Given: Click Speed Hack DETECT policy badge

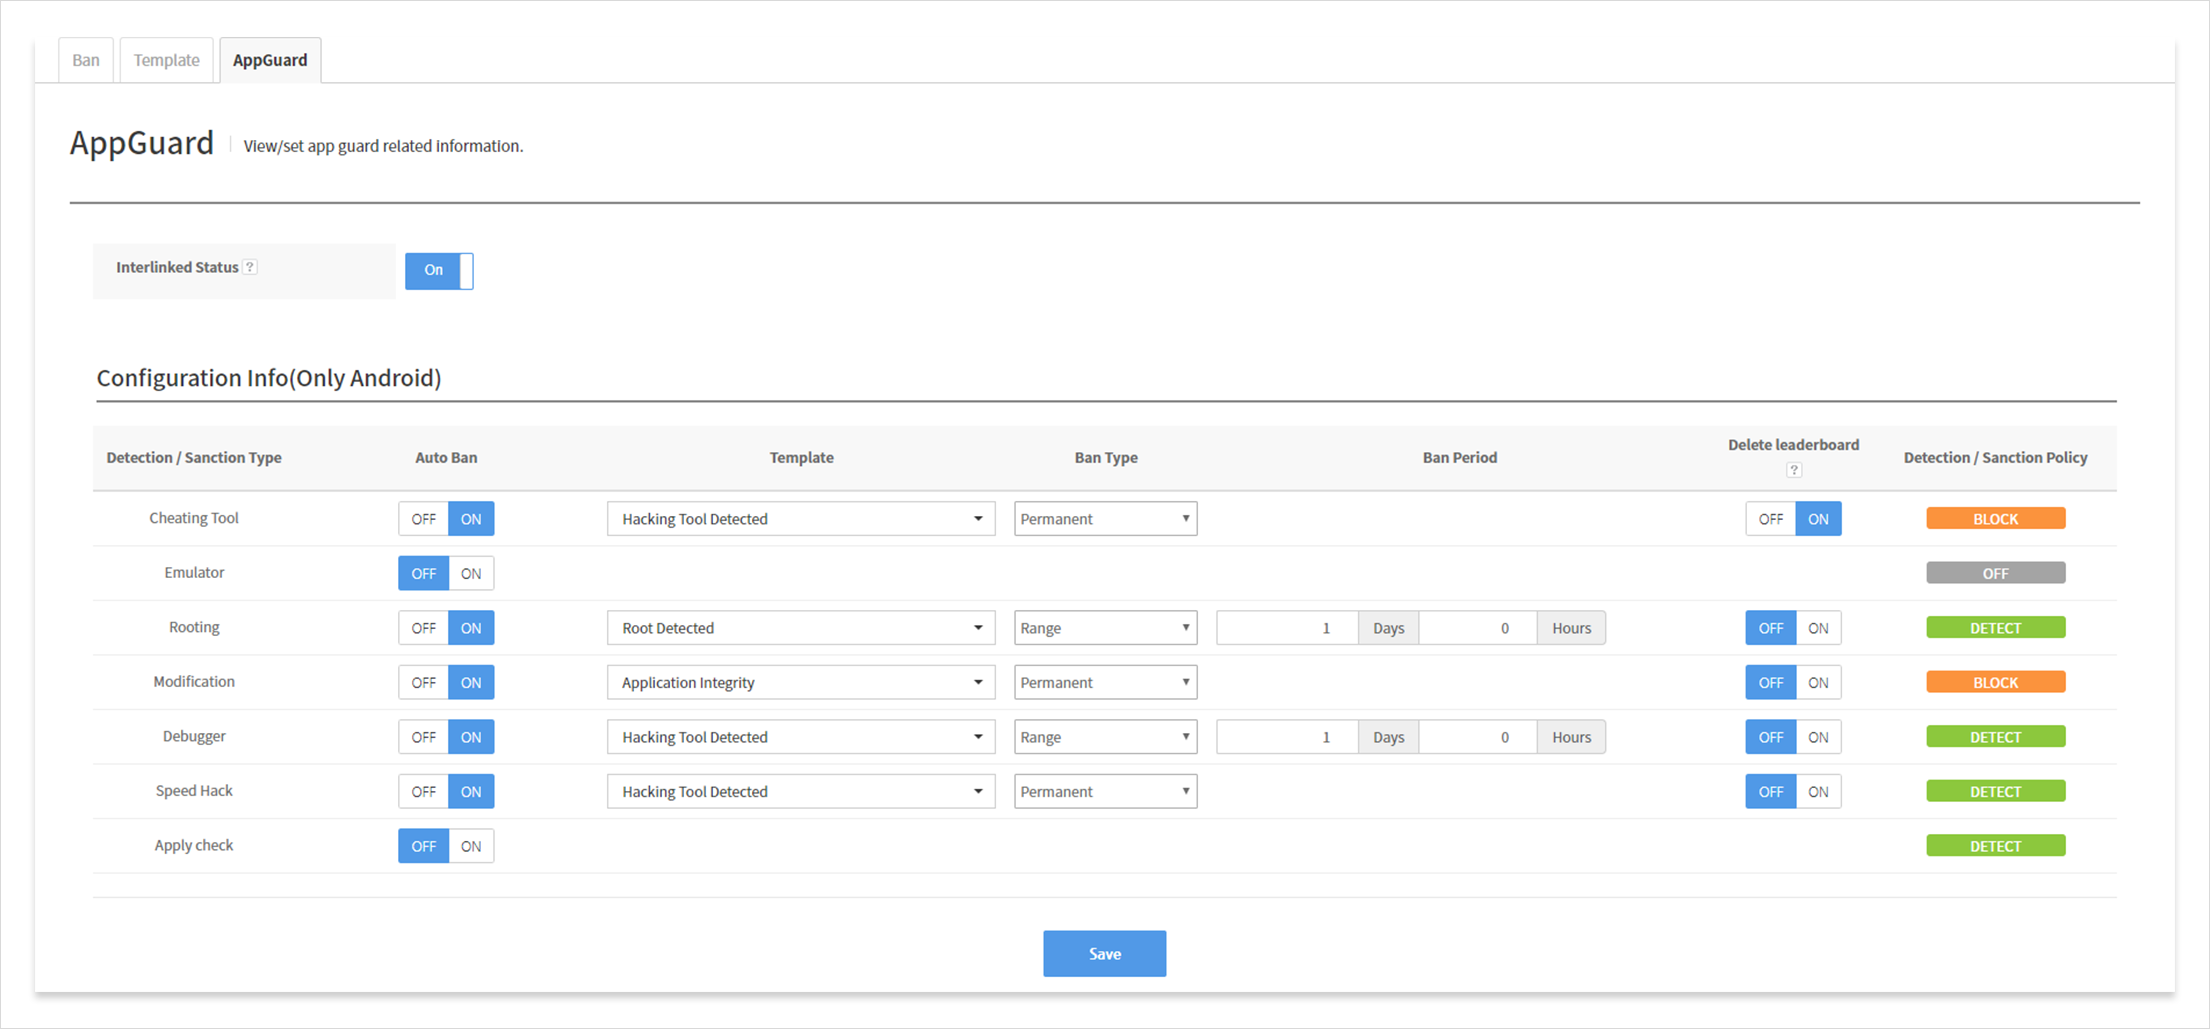Looking at the screenshot, I should (x=1995, y=792).
